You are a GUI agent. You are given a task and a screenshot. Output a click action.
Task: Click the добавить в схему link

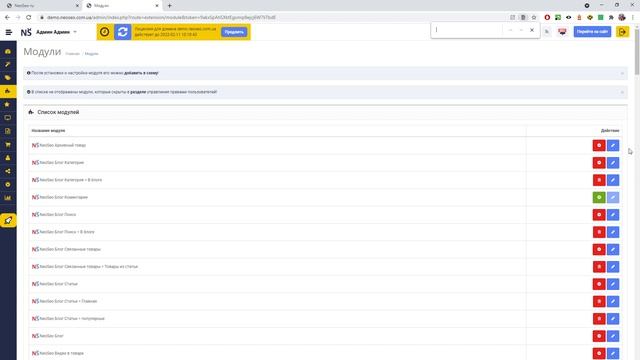[141, 73]
